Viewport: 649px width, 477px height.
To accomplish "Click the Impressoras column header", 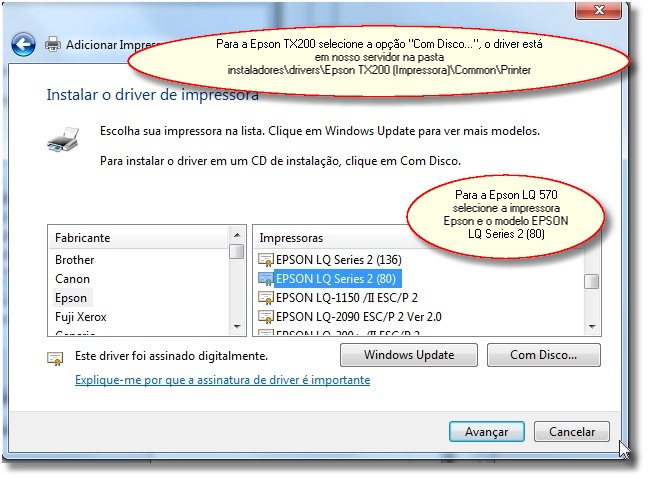I will click(x=291, y=238).
